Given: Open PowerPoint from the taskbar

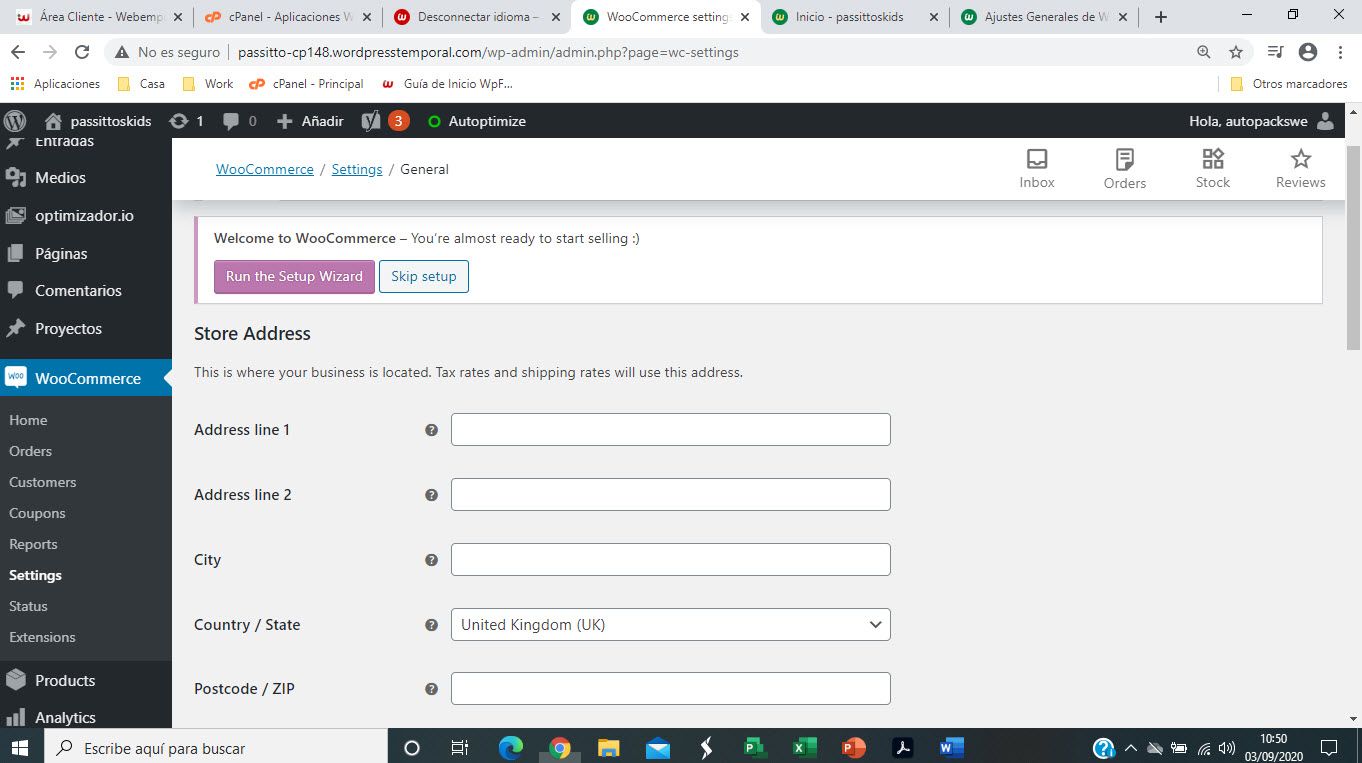Looking at the screenshot, I should click(x=853, y=747).
